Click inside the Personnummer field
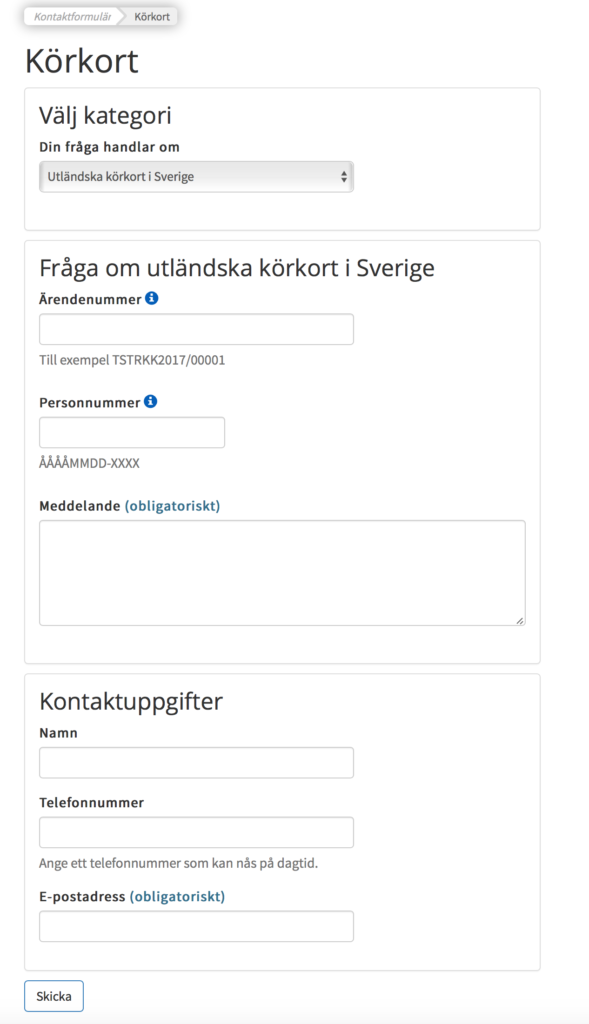This screenshot has width=589, height=1024. [131, 432]
